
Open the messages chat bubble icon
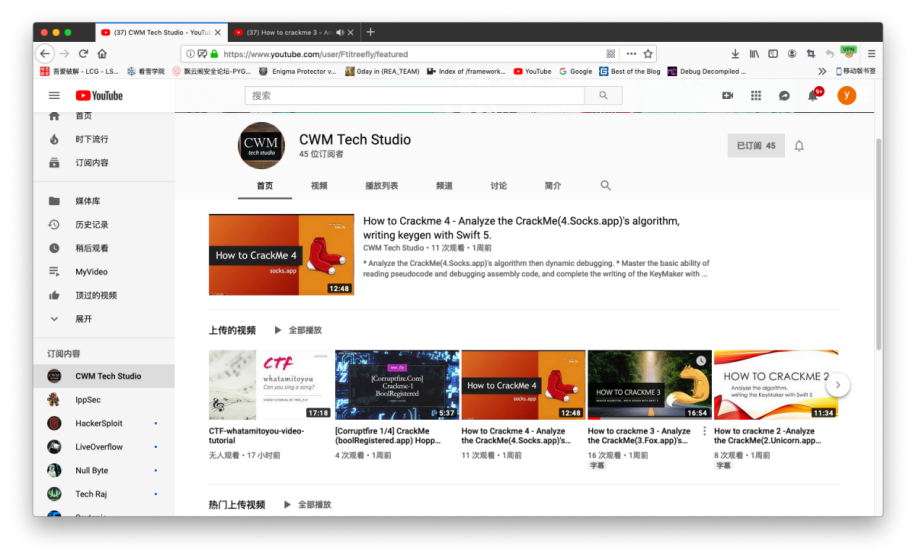(x=784, y=95)
